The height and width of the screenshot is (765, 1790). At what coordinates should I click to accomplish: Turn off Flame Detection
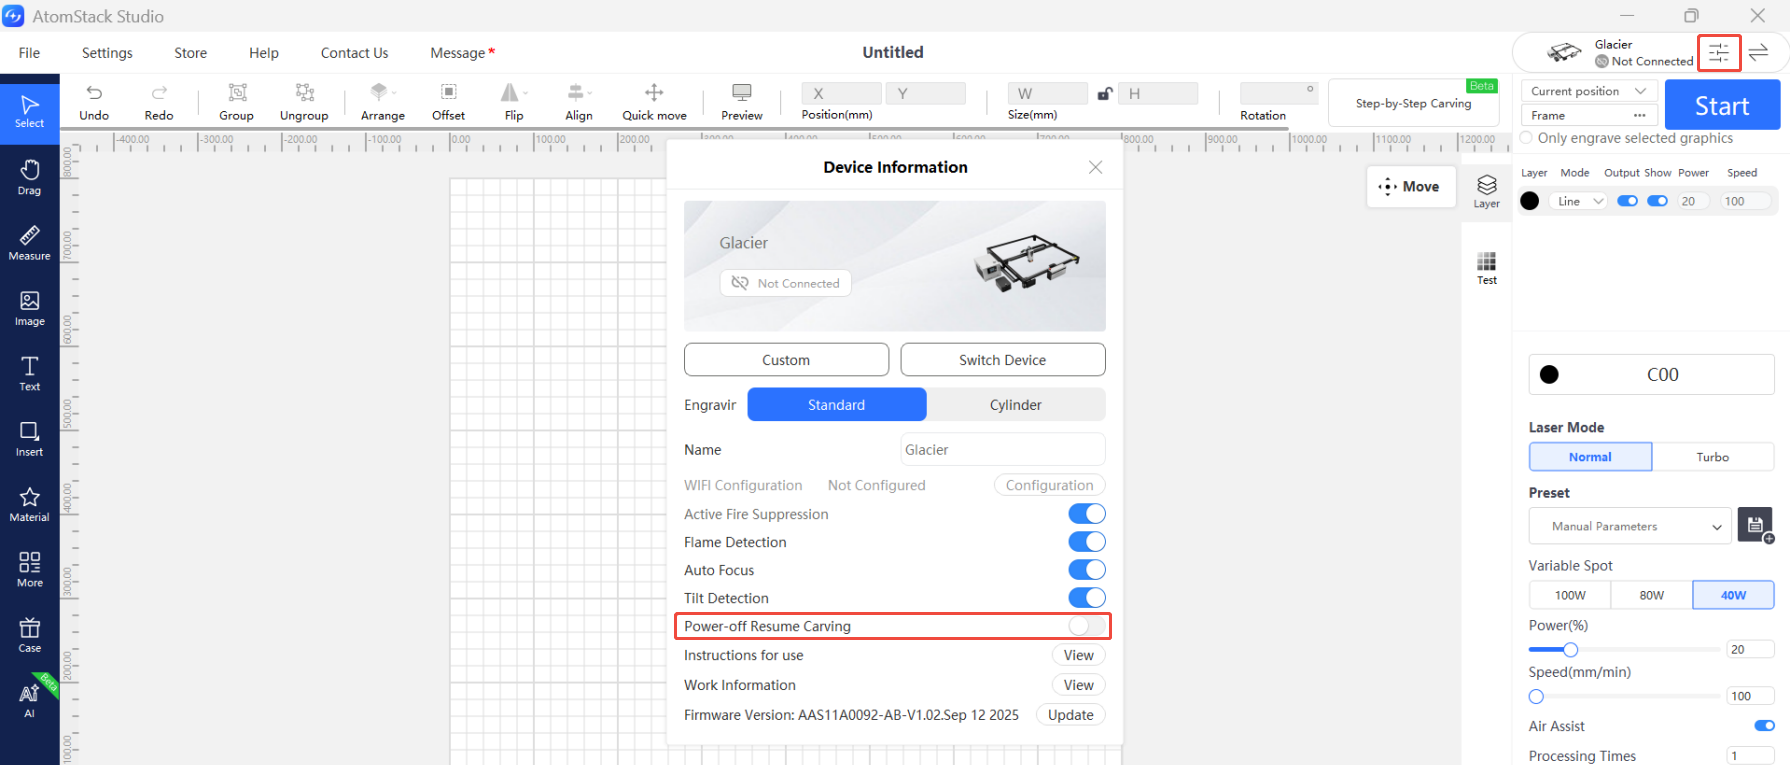tap(1087, 542)
